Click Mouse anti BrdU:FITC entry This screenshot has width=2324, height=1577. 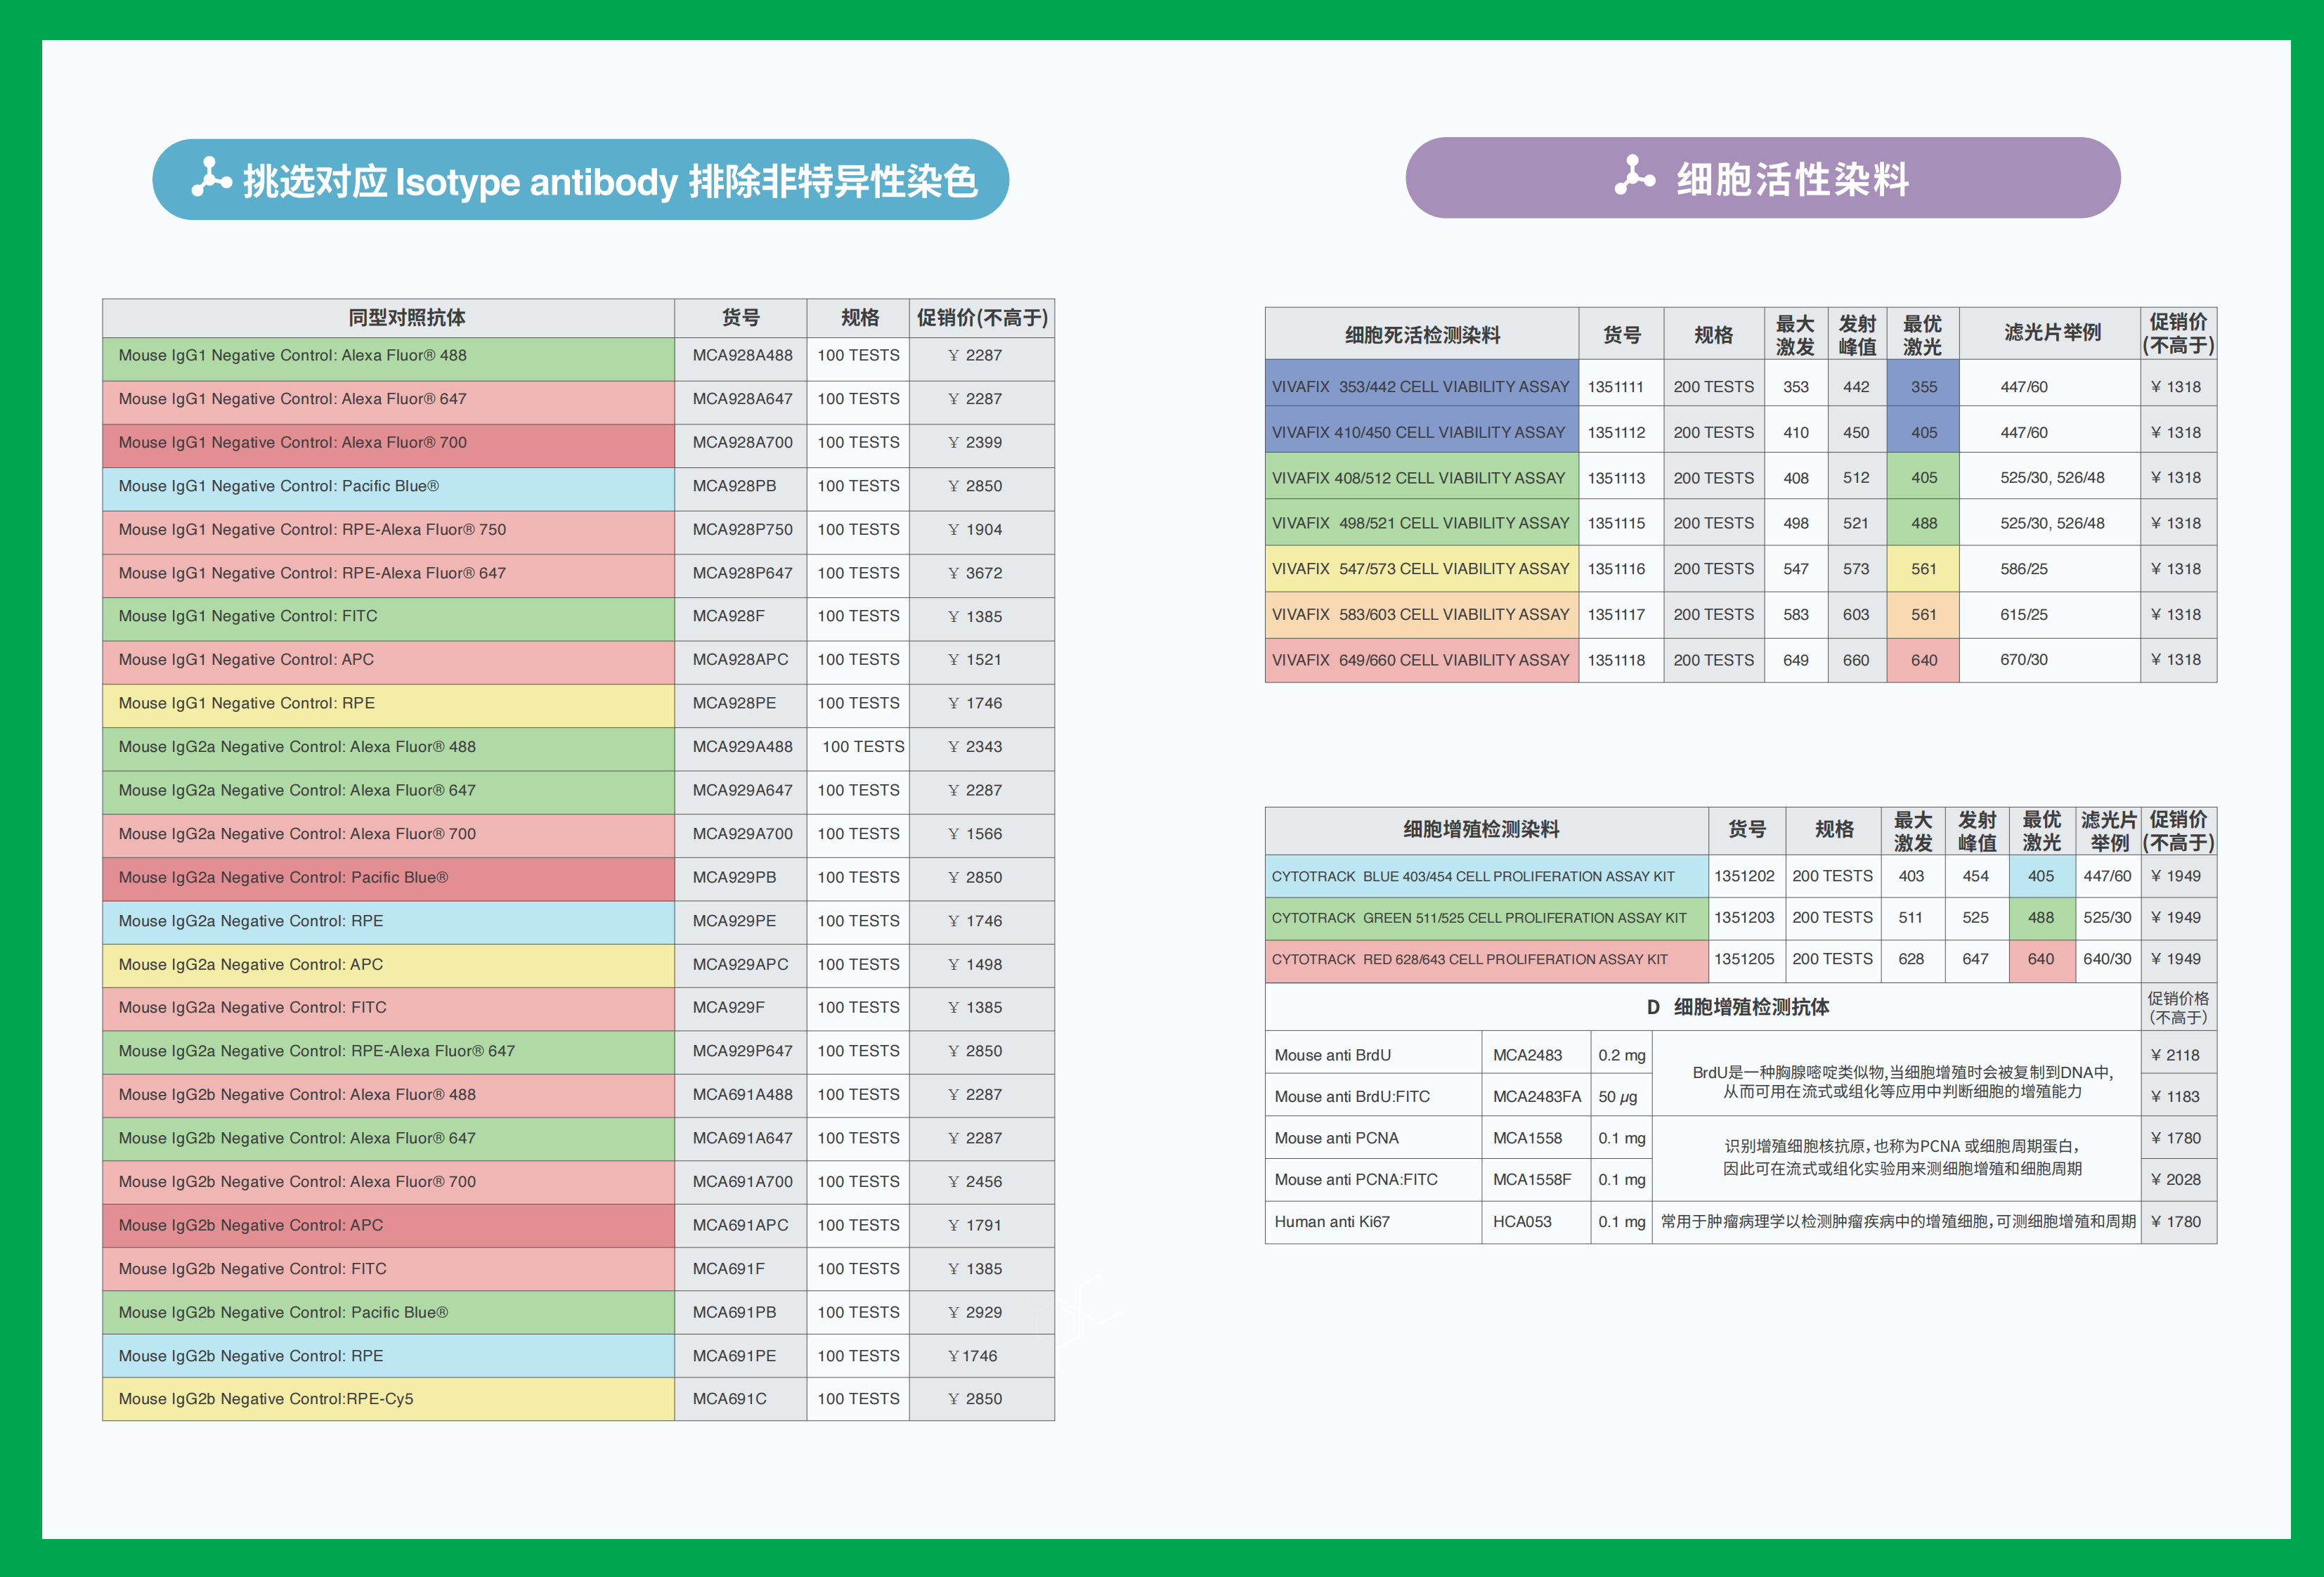(1352, 1097)
